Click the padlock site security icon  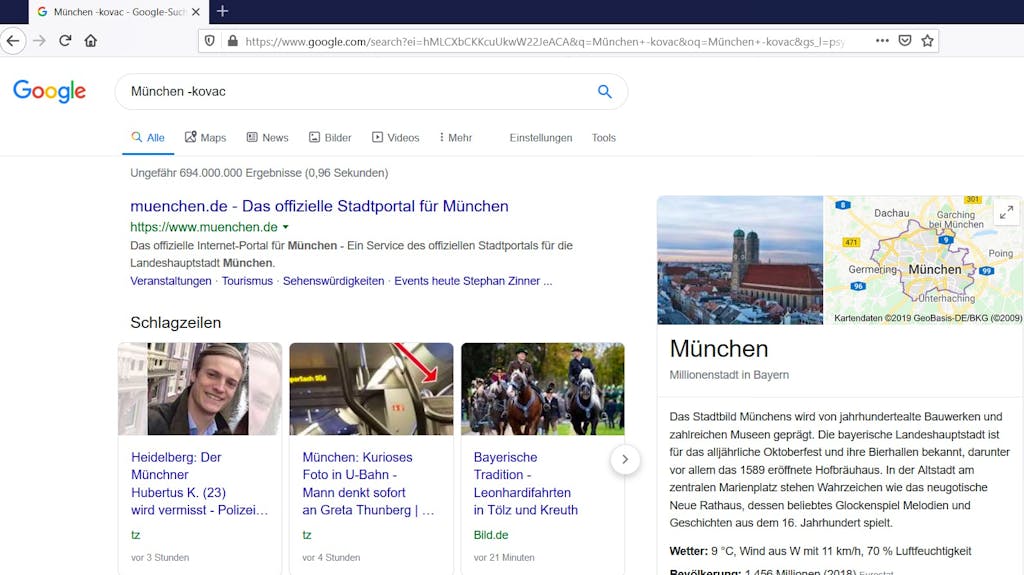(x=232, y=41)
